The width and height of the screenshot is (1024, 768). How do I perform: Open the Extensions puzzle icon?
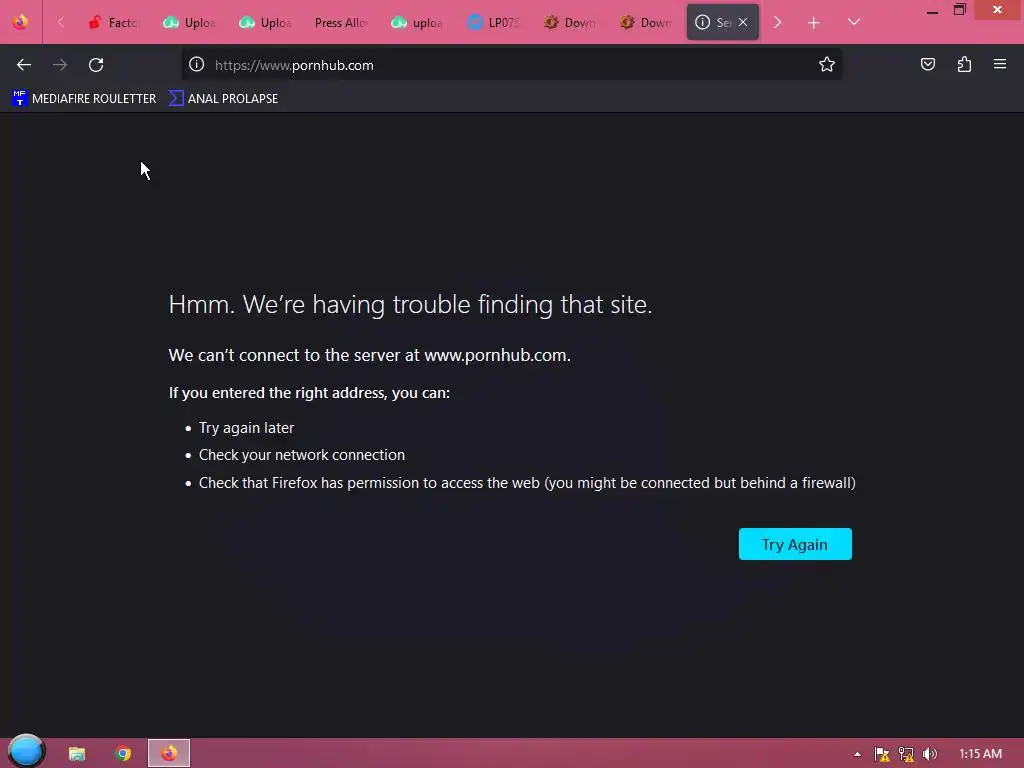964,64
